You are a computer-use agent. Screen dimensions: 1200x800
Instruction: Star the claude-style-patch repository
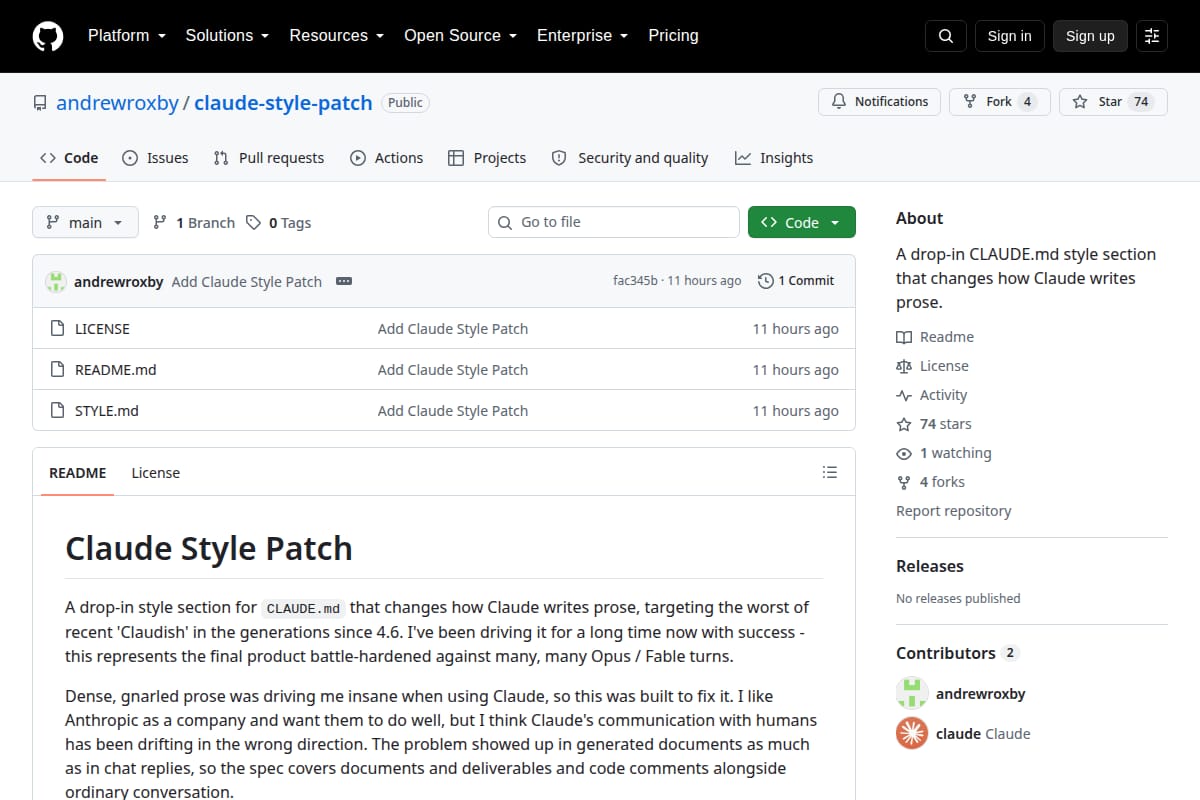1113,102
